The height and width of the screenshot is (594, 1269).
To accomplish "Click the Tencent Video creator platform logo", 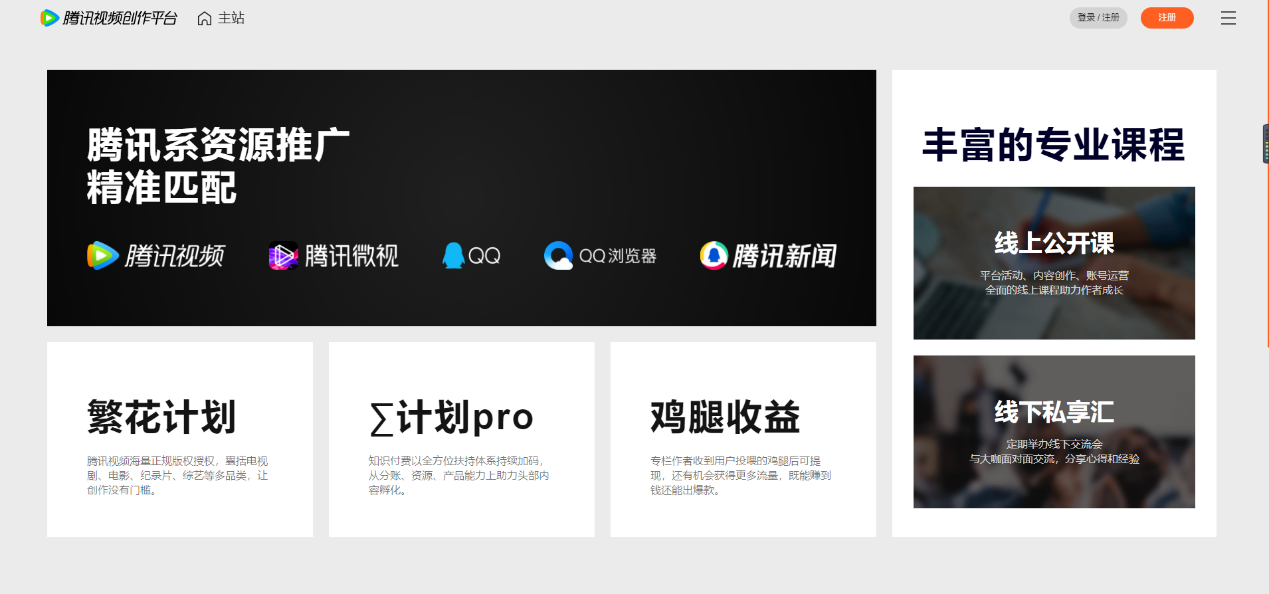I will point(108,18).
